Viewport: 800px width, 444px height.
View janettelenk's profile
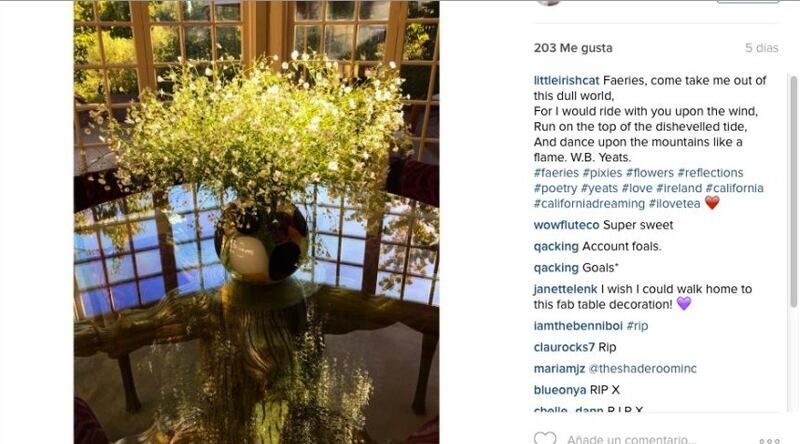(565, 289)
